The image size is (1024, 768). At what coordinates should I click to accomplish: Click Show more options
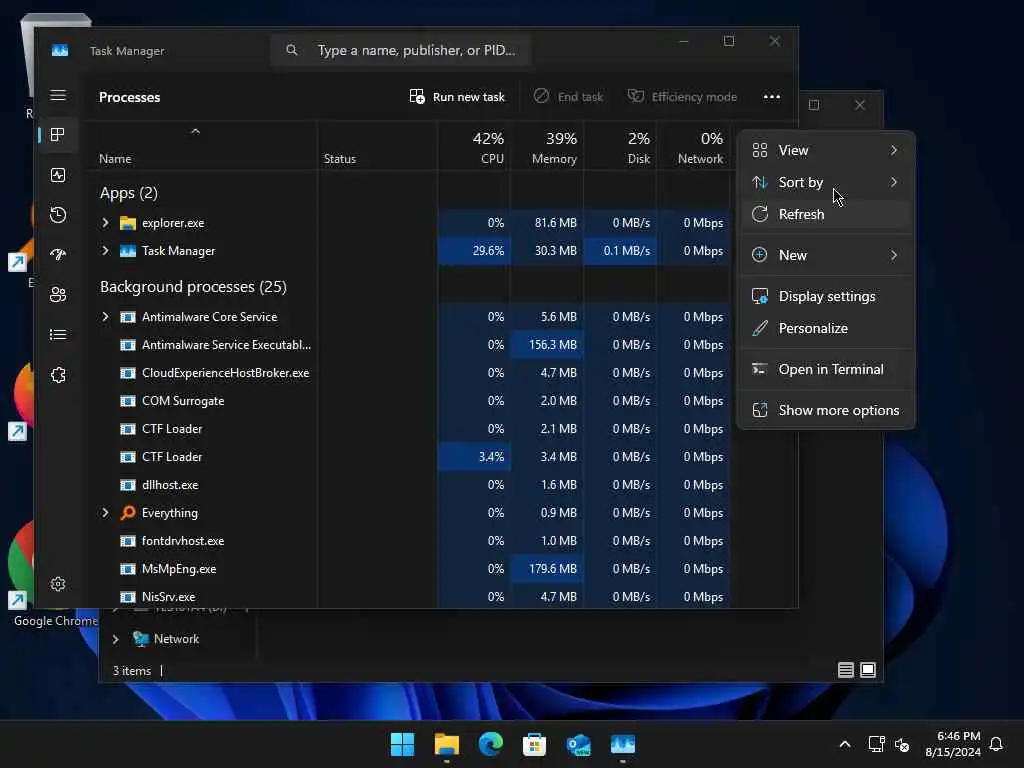point(825,411)
